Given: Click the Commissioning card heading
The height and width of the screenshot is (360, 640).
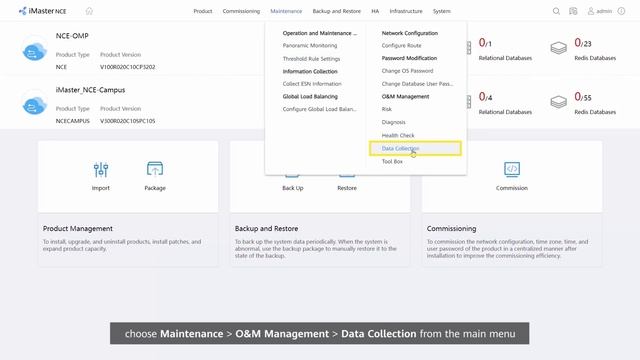Looking at the screenshot, I should point(451,229).
